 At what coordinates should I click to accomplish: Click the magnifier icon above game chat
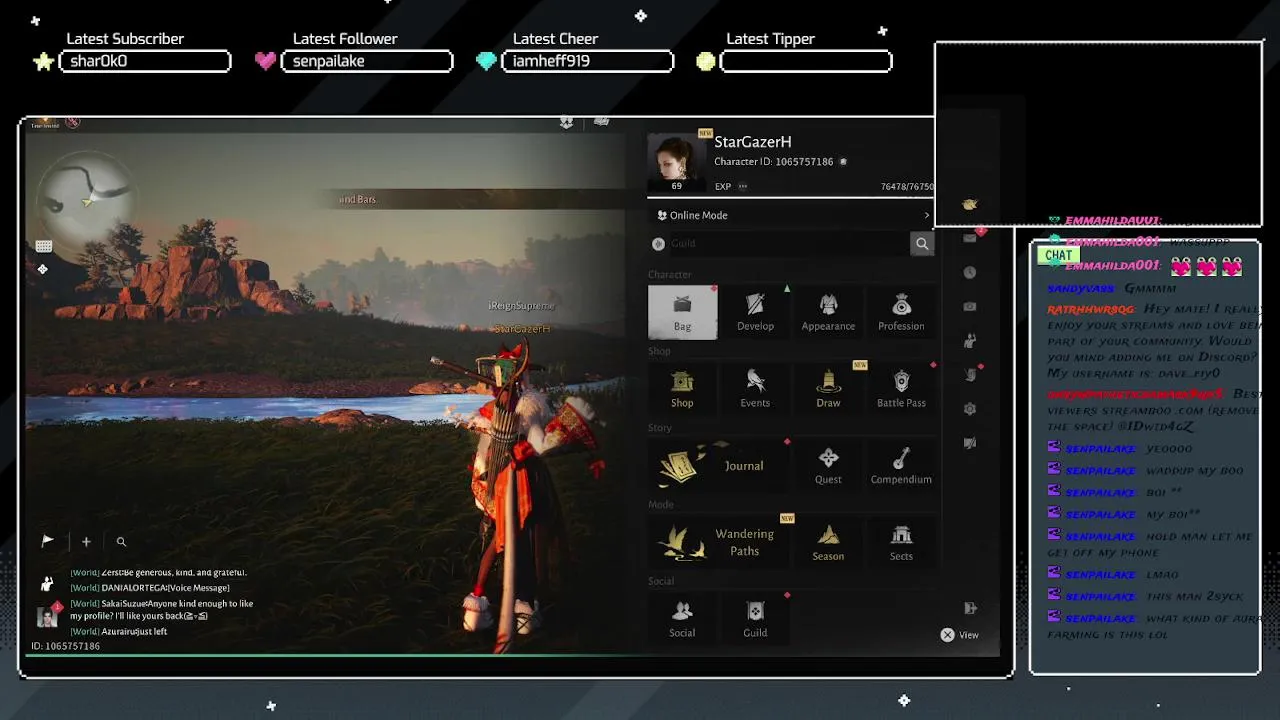[x=121, y=541]
